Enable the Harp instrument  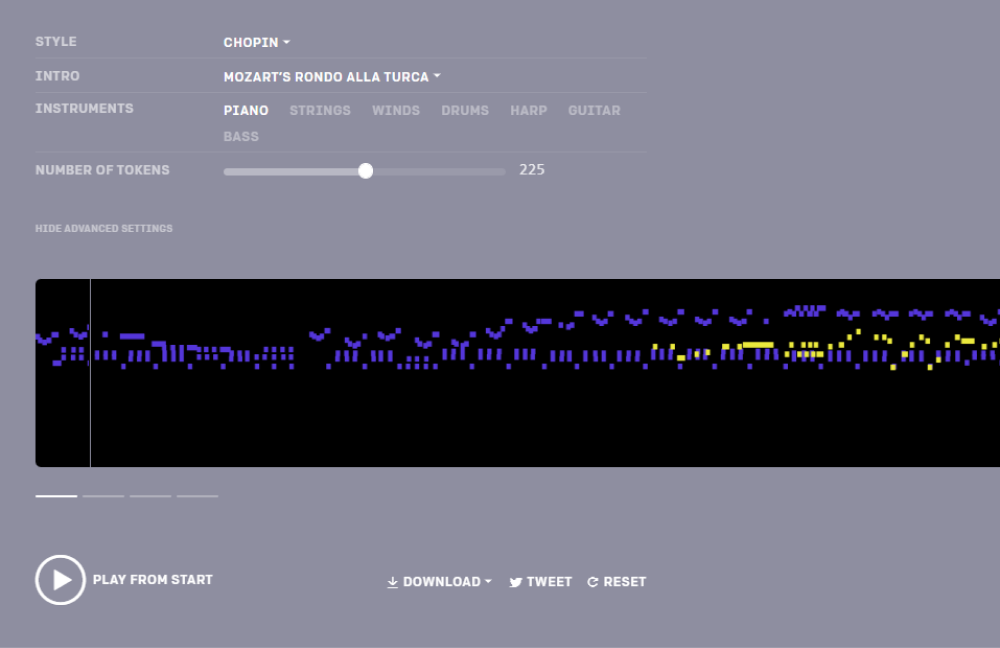tap(528, 110)
